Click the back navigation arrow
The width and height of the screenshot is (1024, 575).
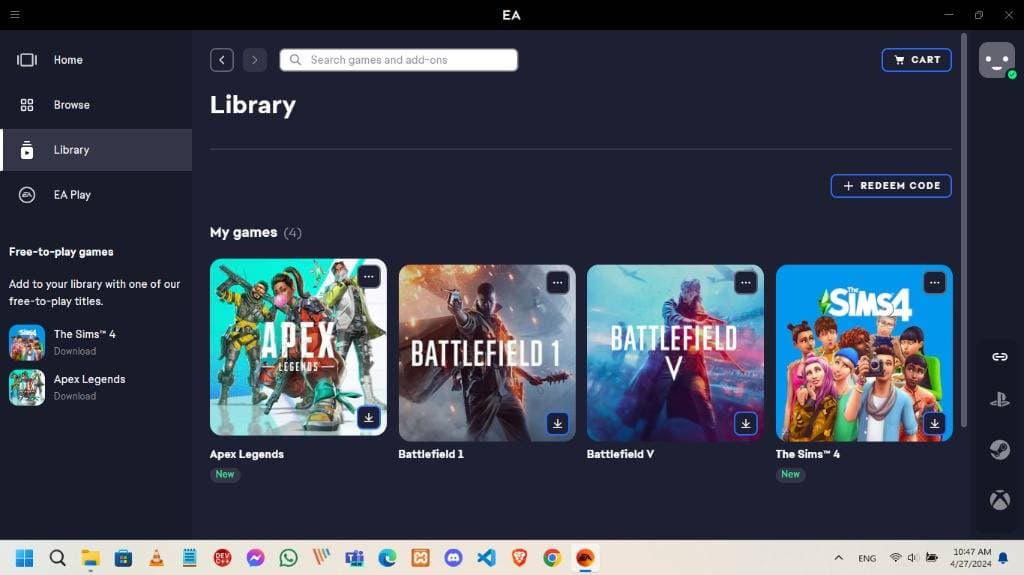(x=222, y=60)
